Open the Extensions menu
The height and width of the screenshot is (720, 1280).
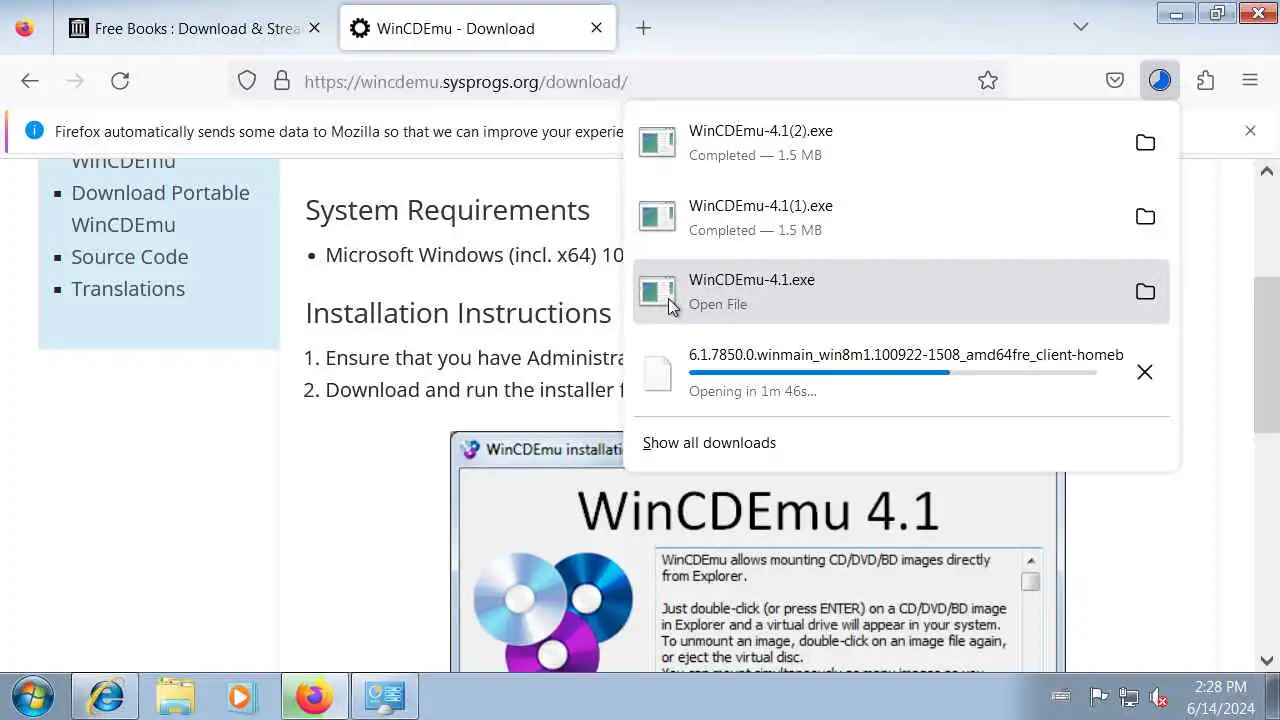pos(1205,81)
